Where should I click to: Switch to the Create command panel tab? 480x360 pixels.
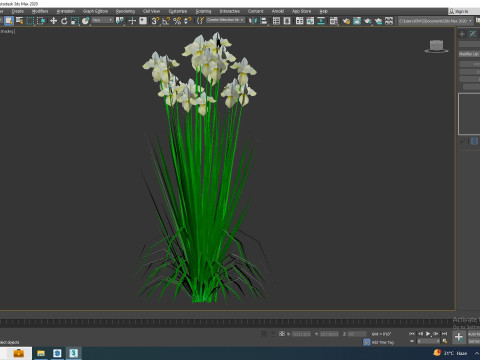(x=462, y=34)
